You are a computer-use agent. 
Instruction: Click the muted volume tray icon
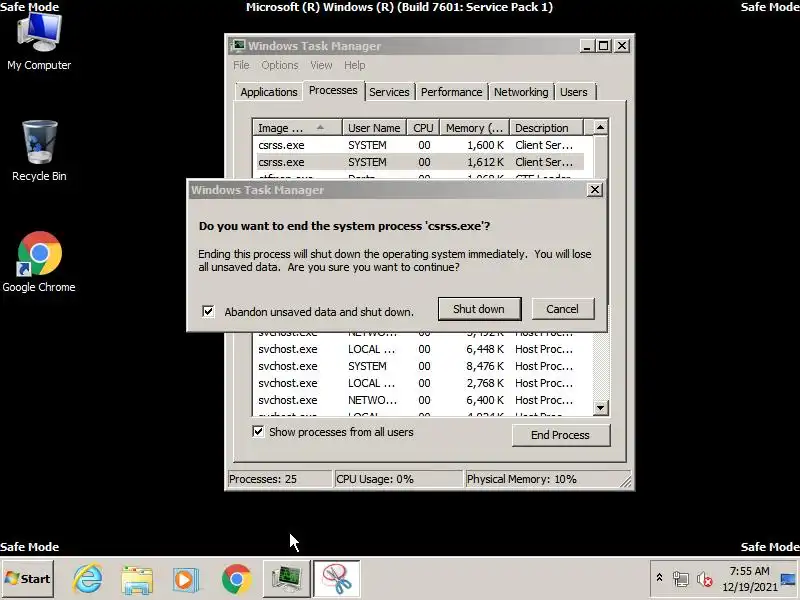point(704,579)
